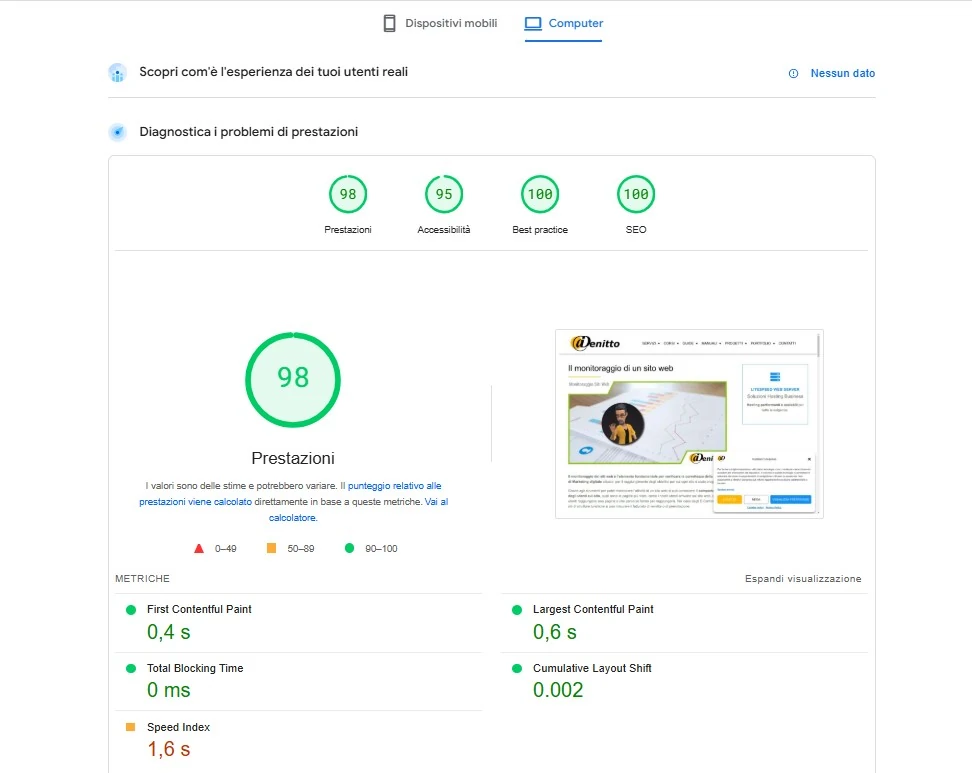Click the info icon beside Nessun dato

(793, 73)
